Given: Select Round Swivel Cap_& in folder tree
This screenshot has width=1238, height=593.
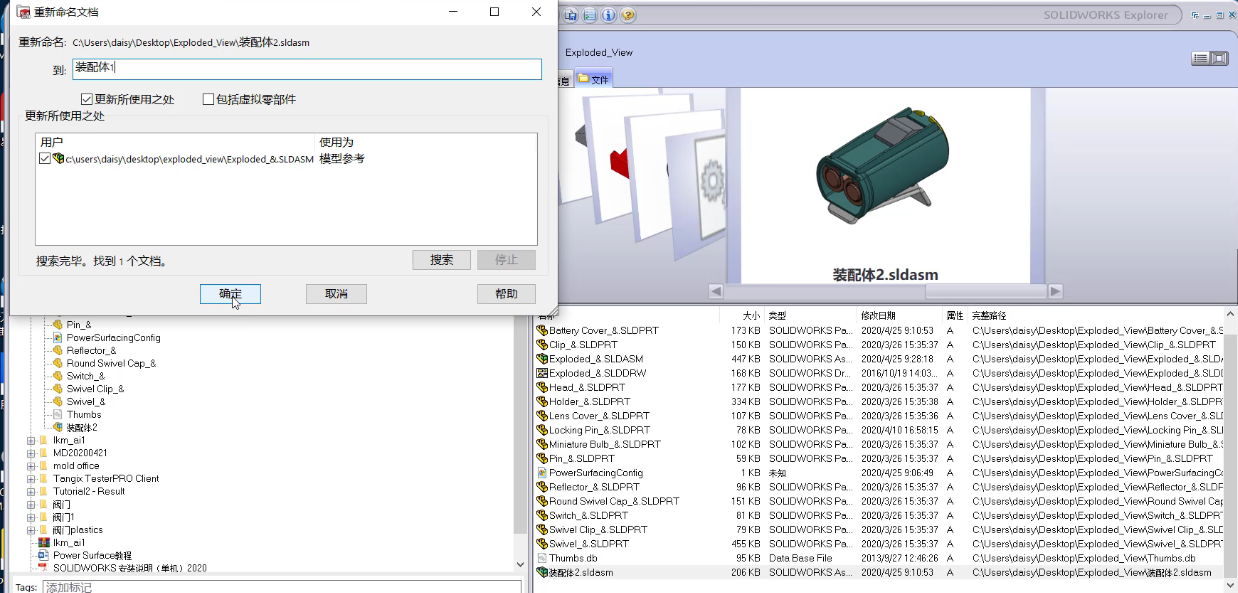Looking at the screenshot, I should point(111,363).
